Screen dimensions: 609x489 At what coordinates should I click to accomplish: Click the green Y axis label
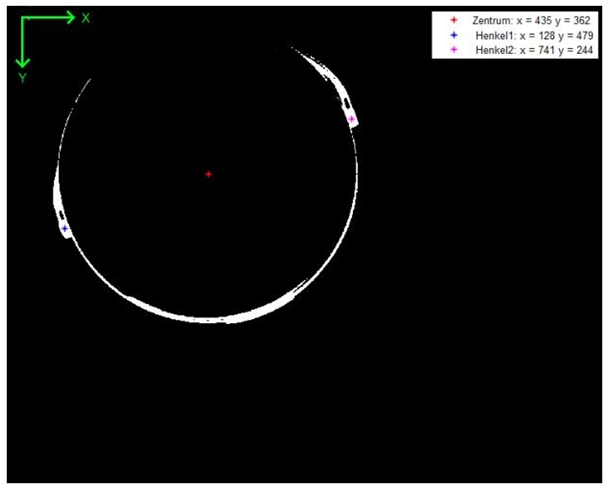22,78
